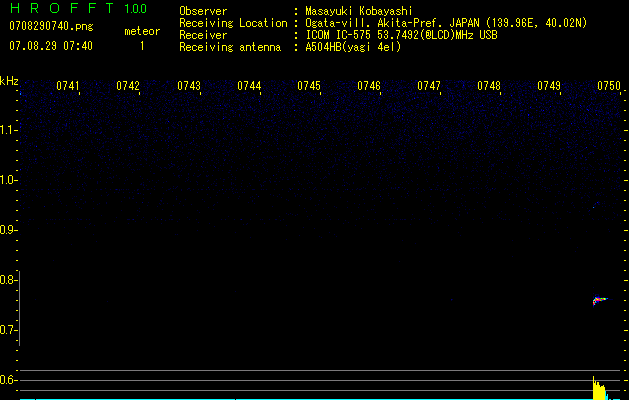Select the file name 0708290740.png
The height and width of the screenshot is (400, 629).
[51, 26]
